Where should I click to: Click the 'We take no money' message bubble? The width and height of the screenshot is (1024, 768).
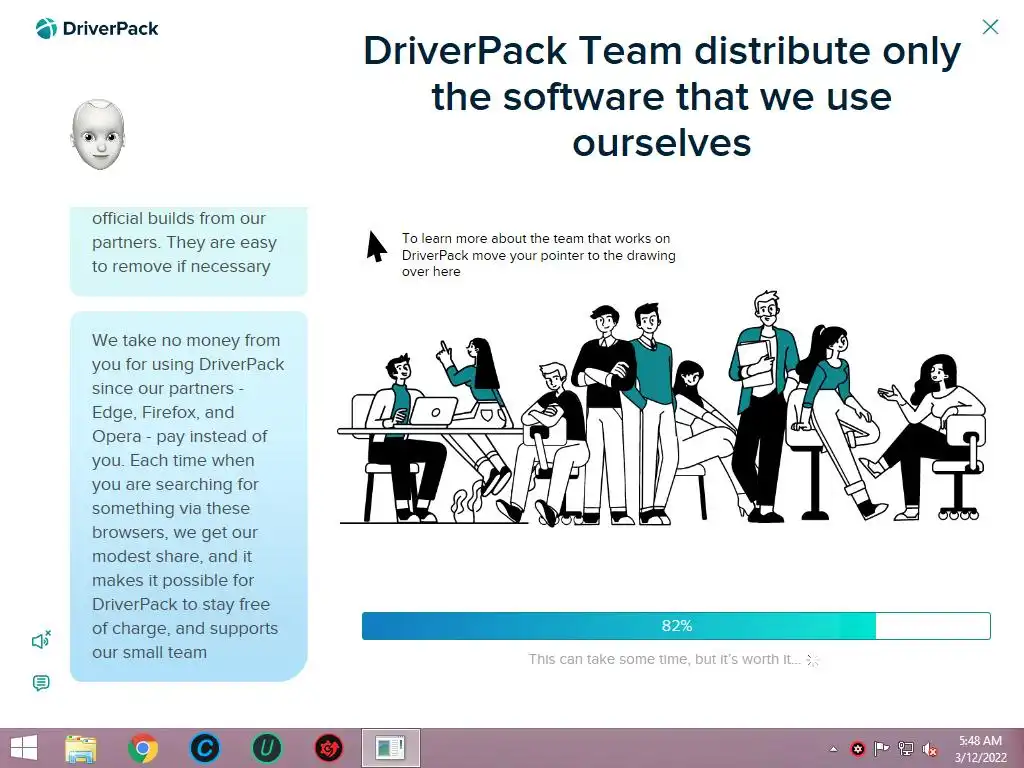(x=189, y=496)
